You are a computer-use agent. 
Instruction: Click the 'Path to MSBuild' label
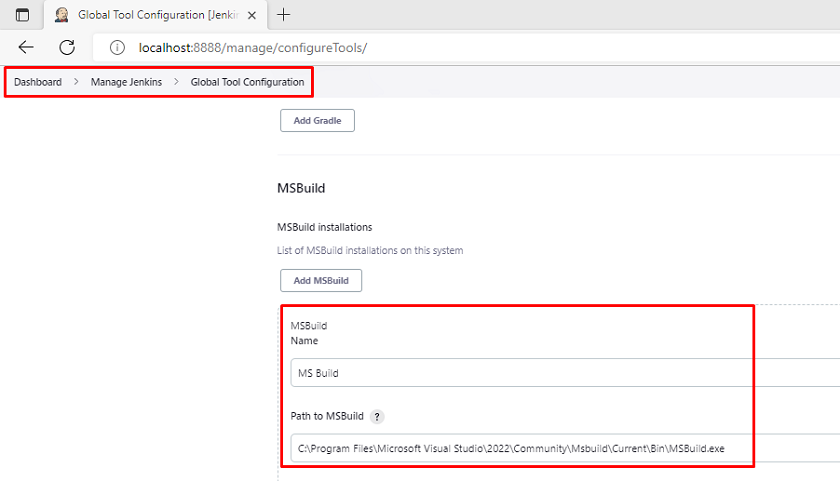pos(327,416)
